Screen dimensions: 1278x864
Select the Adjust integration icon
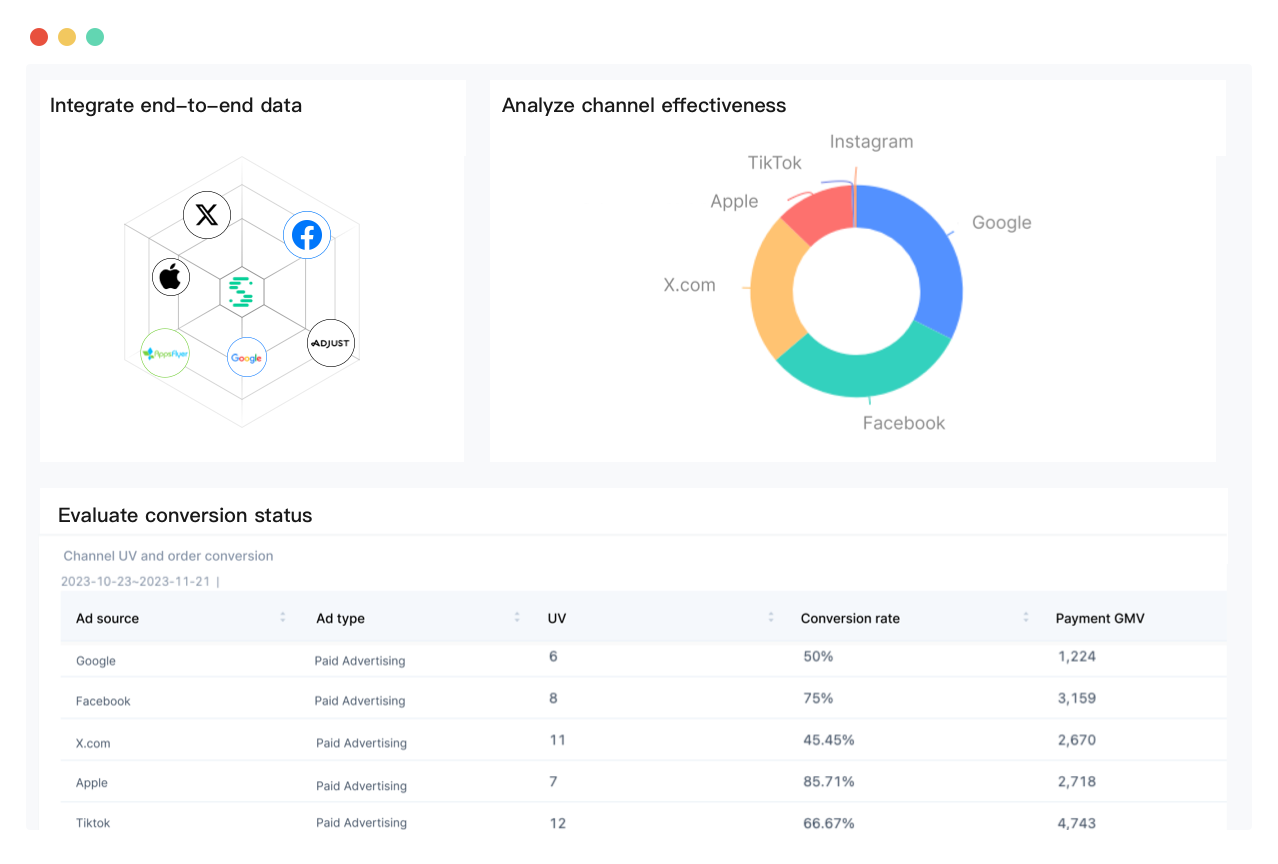(330, 343)
